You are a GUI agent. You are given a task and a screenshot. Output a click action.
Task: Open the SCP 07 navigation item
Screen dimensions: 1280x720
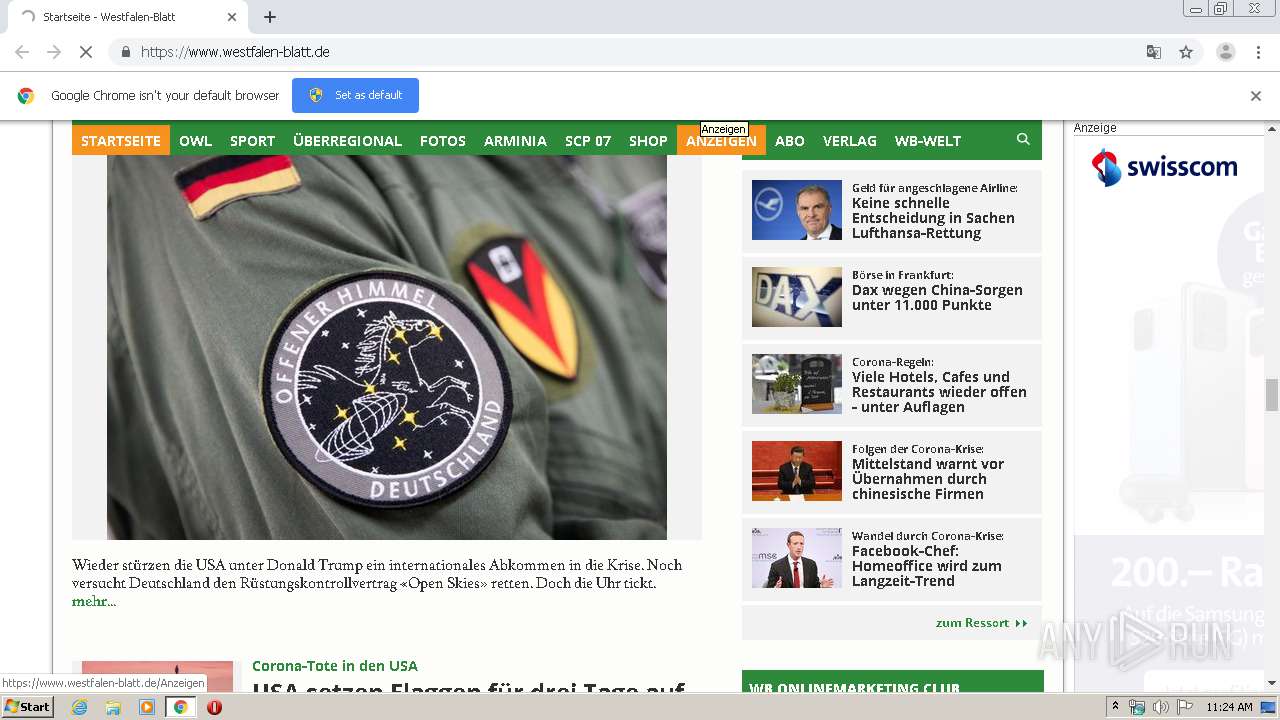pos(588,141)
